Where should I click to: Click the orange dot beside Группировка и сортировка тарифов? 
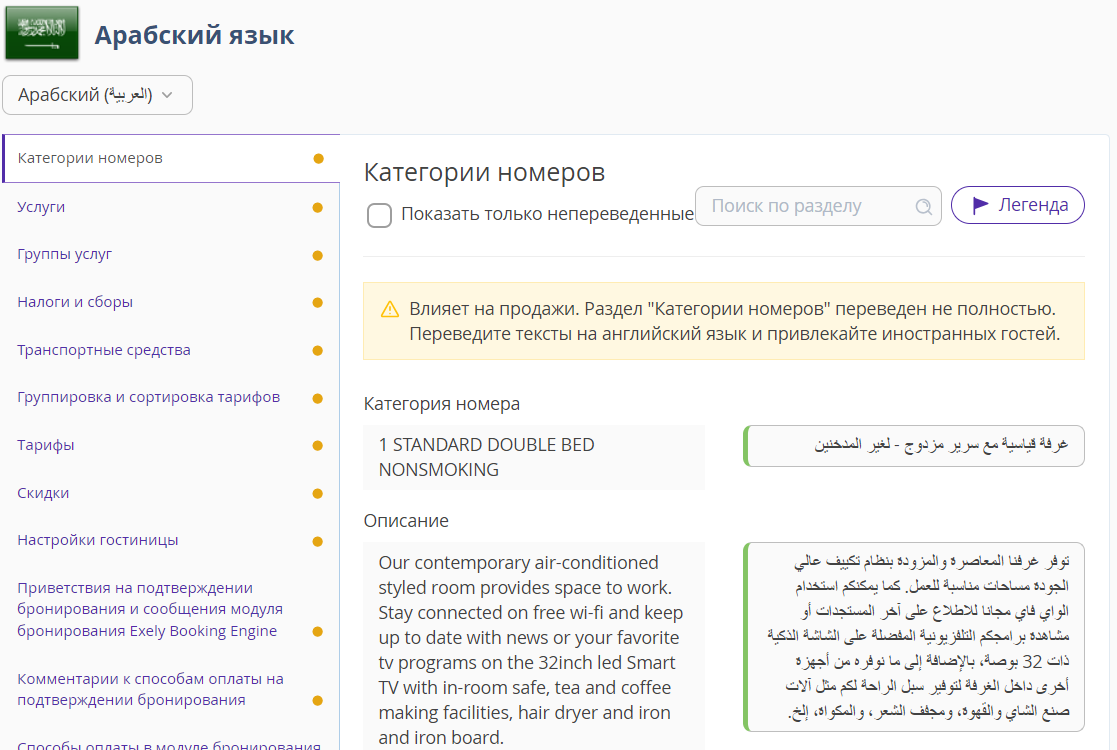pyautogui.click(x=318, y=398)
